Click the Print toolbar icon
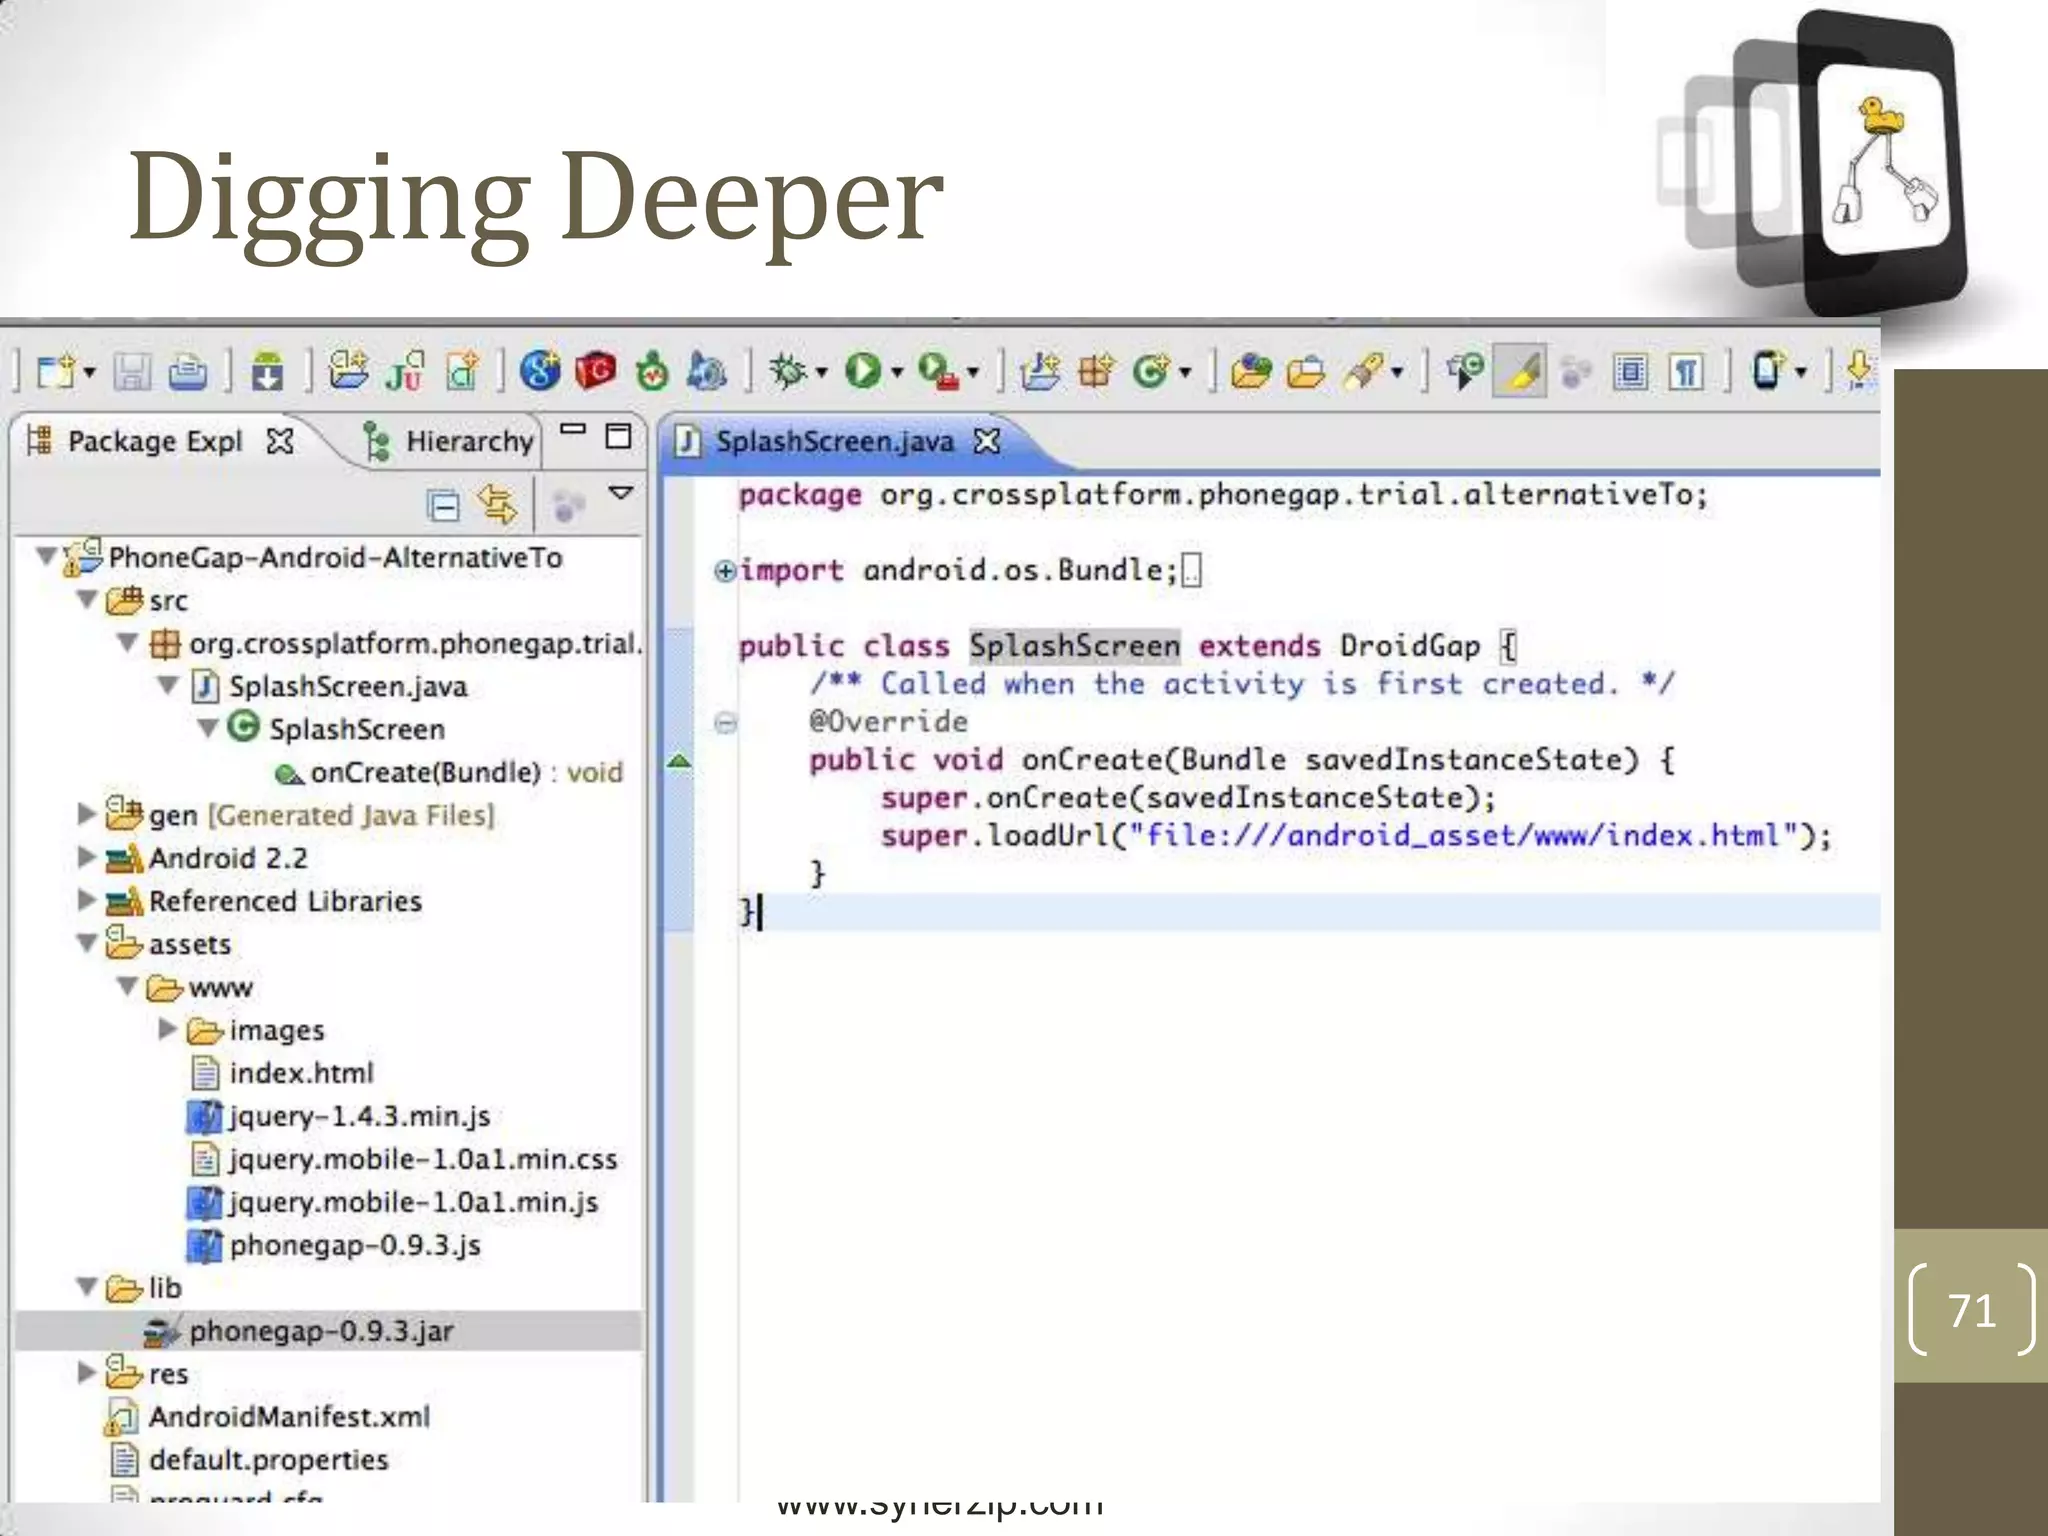This screenshot has height=1536, width=2048. coord(187,373)
